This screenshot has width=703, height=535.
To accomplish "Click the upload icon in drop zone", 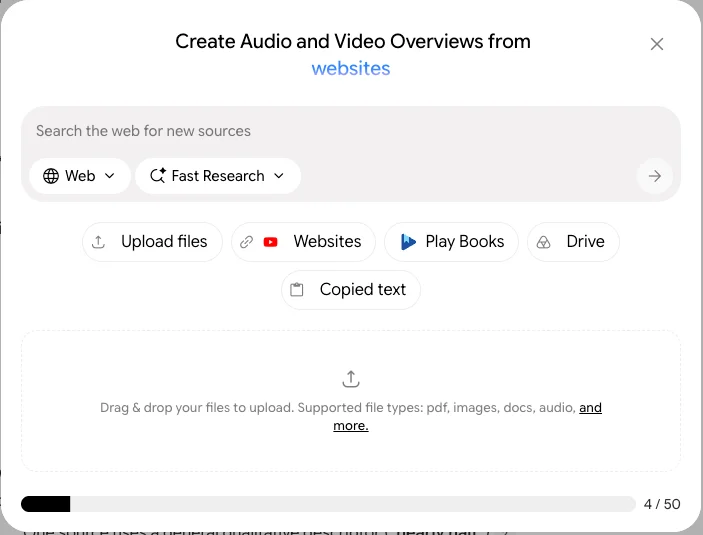I will click(351, 379).
